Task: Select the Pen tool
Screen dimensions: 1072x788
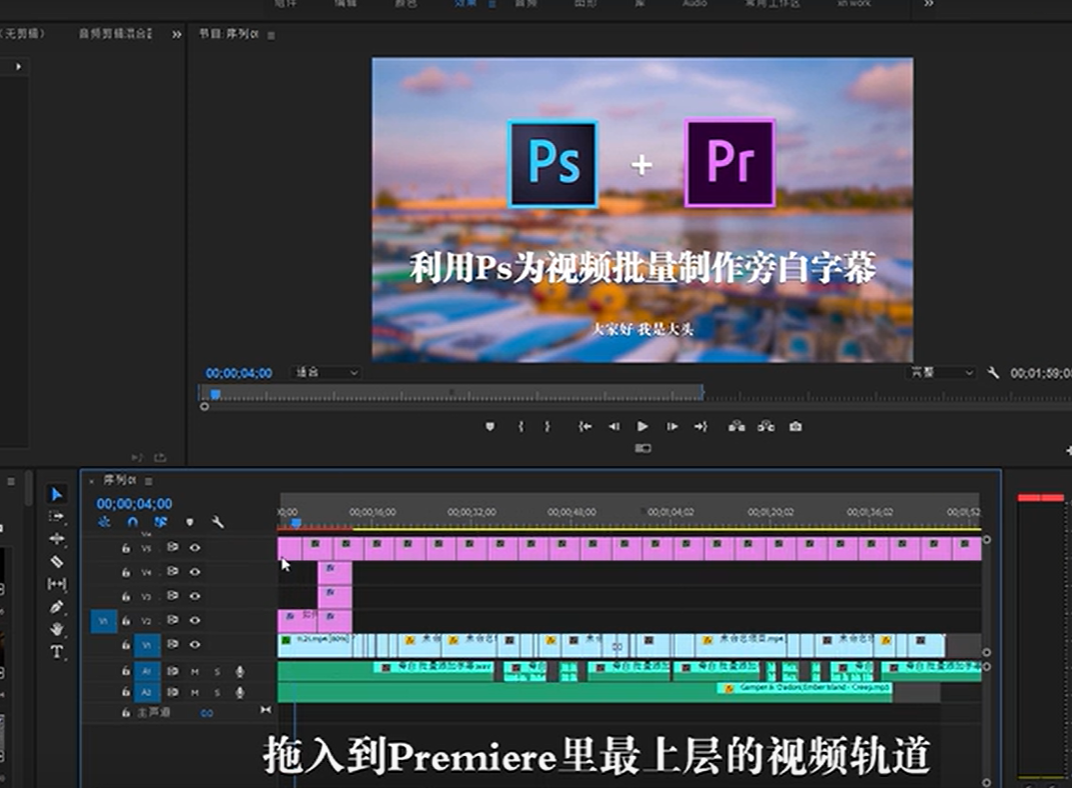Action: [57, 606]
